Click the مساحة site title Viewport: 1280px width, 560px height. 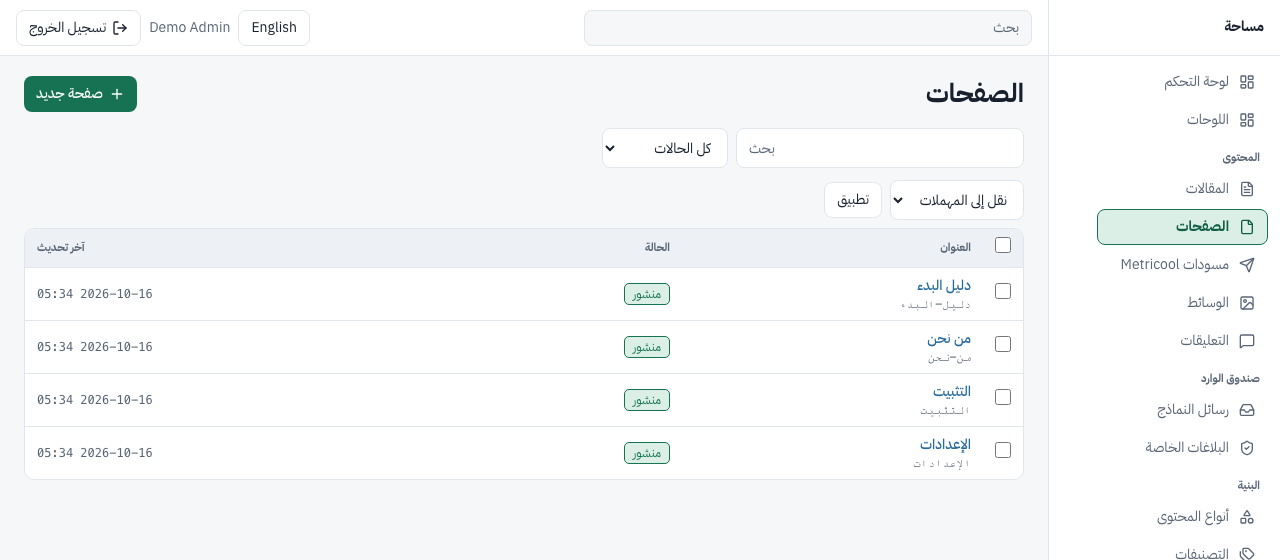[x=1244, y=27]
